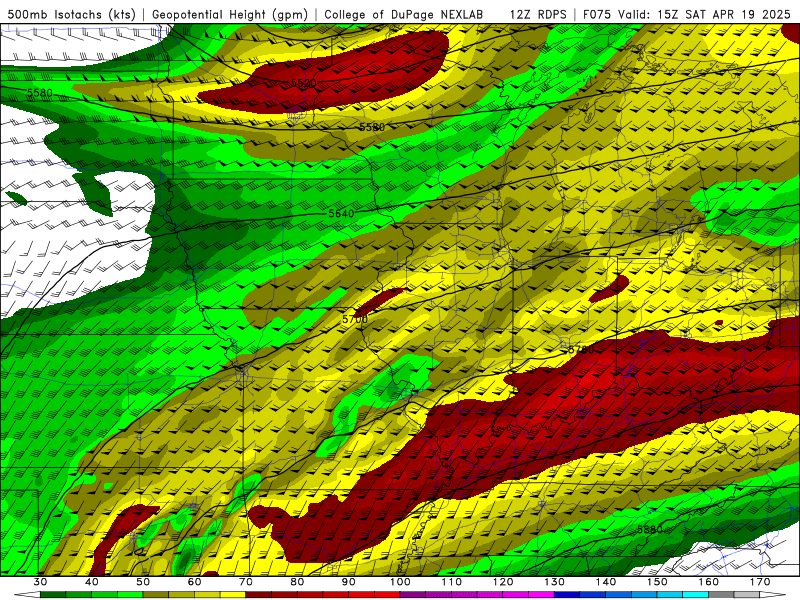Click the 5880 height contour label
800x600 pixels.
click(649, 530)
